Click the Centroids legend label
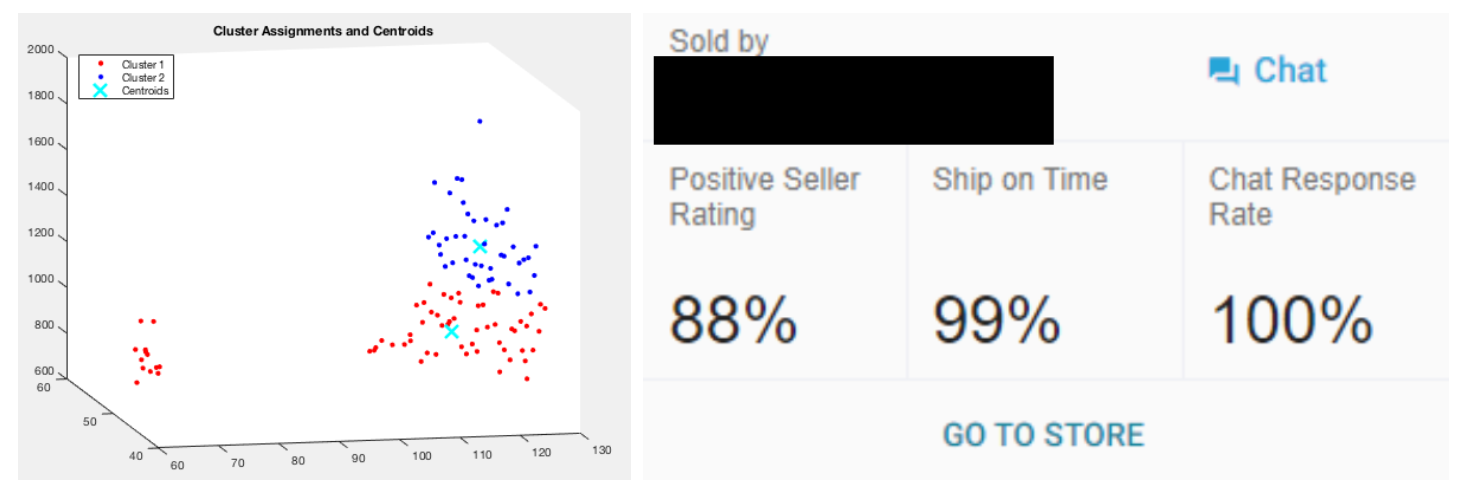The height and width of the screenshot is (487, 1457). coord(145,90)
